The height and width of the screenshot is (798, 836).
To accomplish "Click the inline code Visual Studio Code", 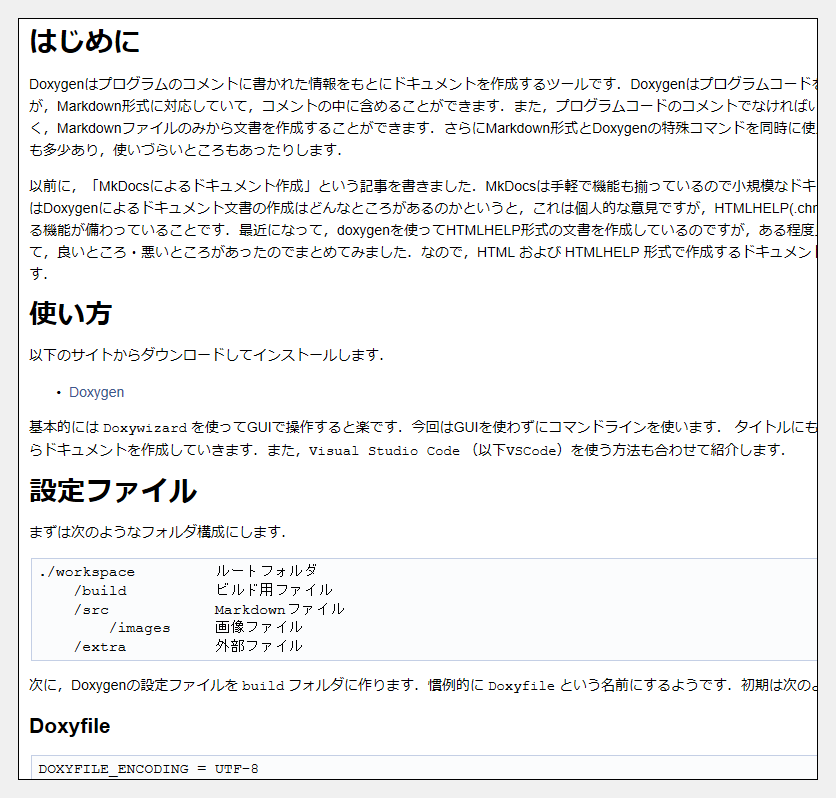I will coord(384,451).
